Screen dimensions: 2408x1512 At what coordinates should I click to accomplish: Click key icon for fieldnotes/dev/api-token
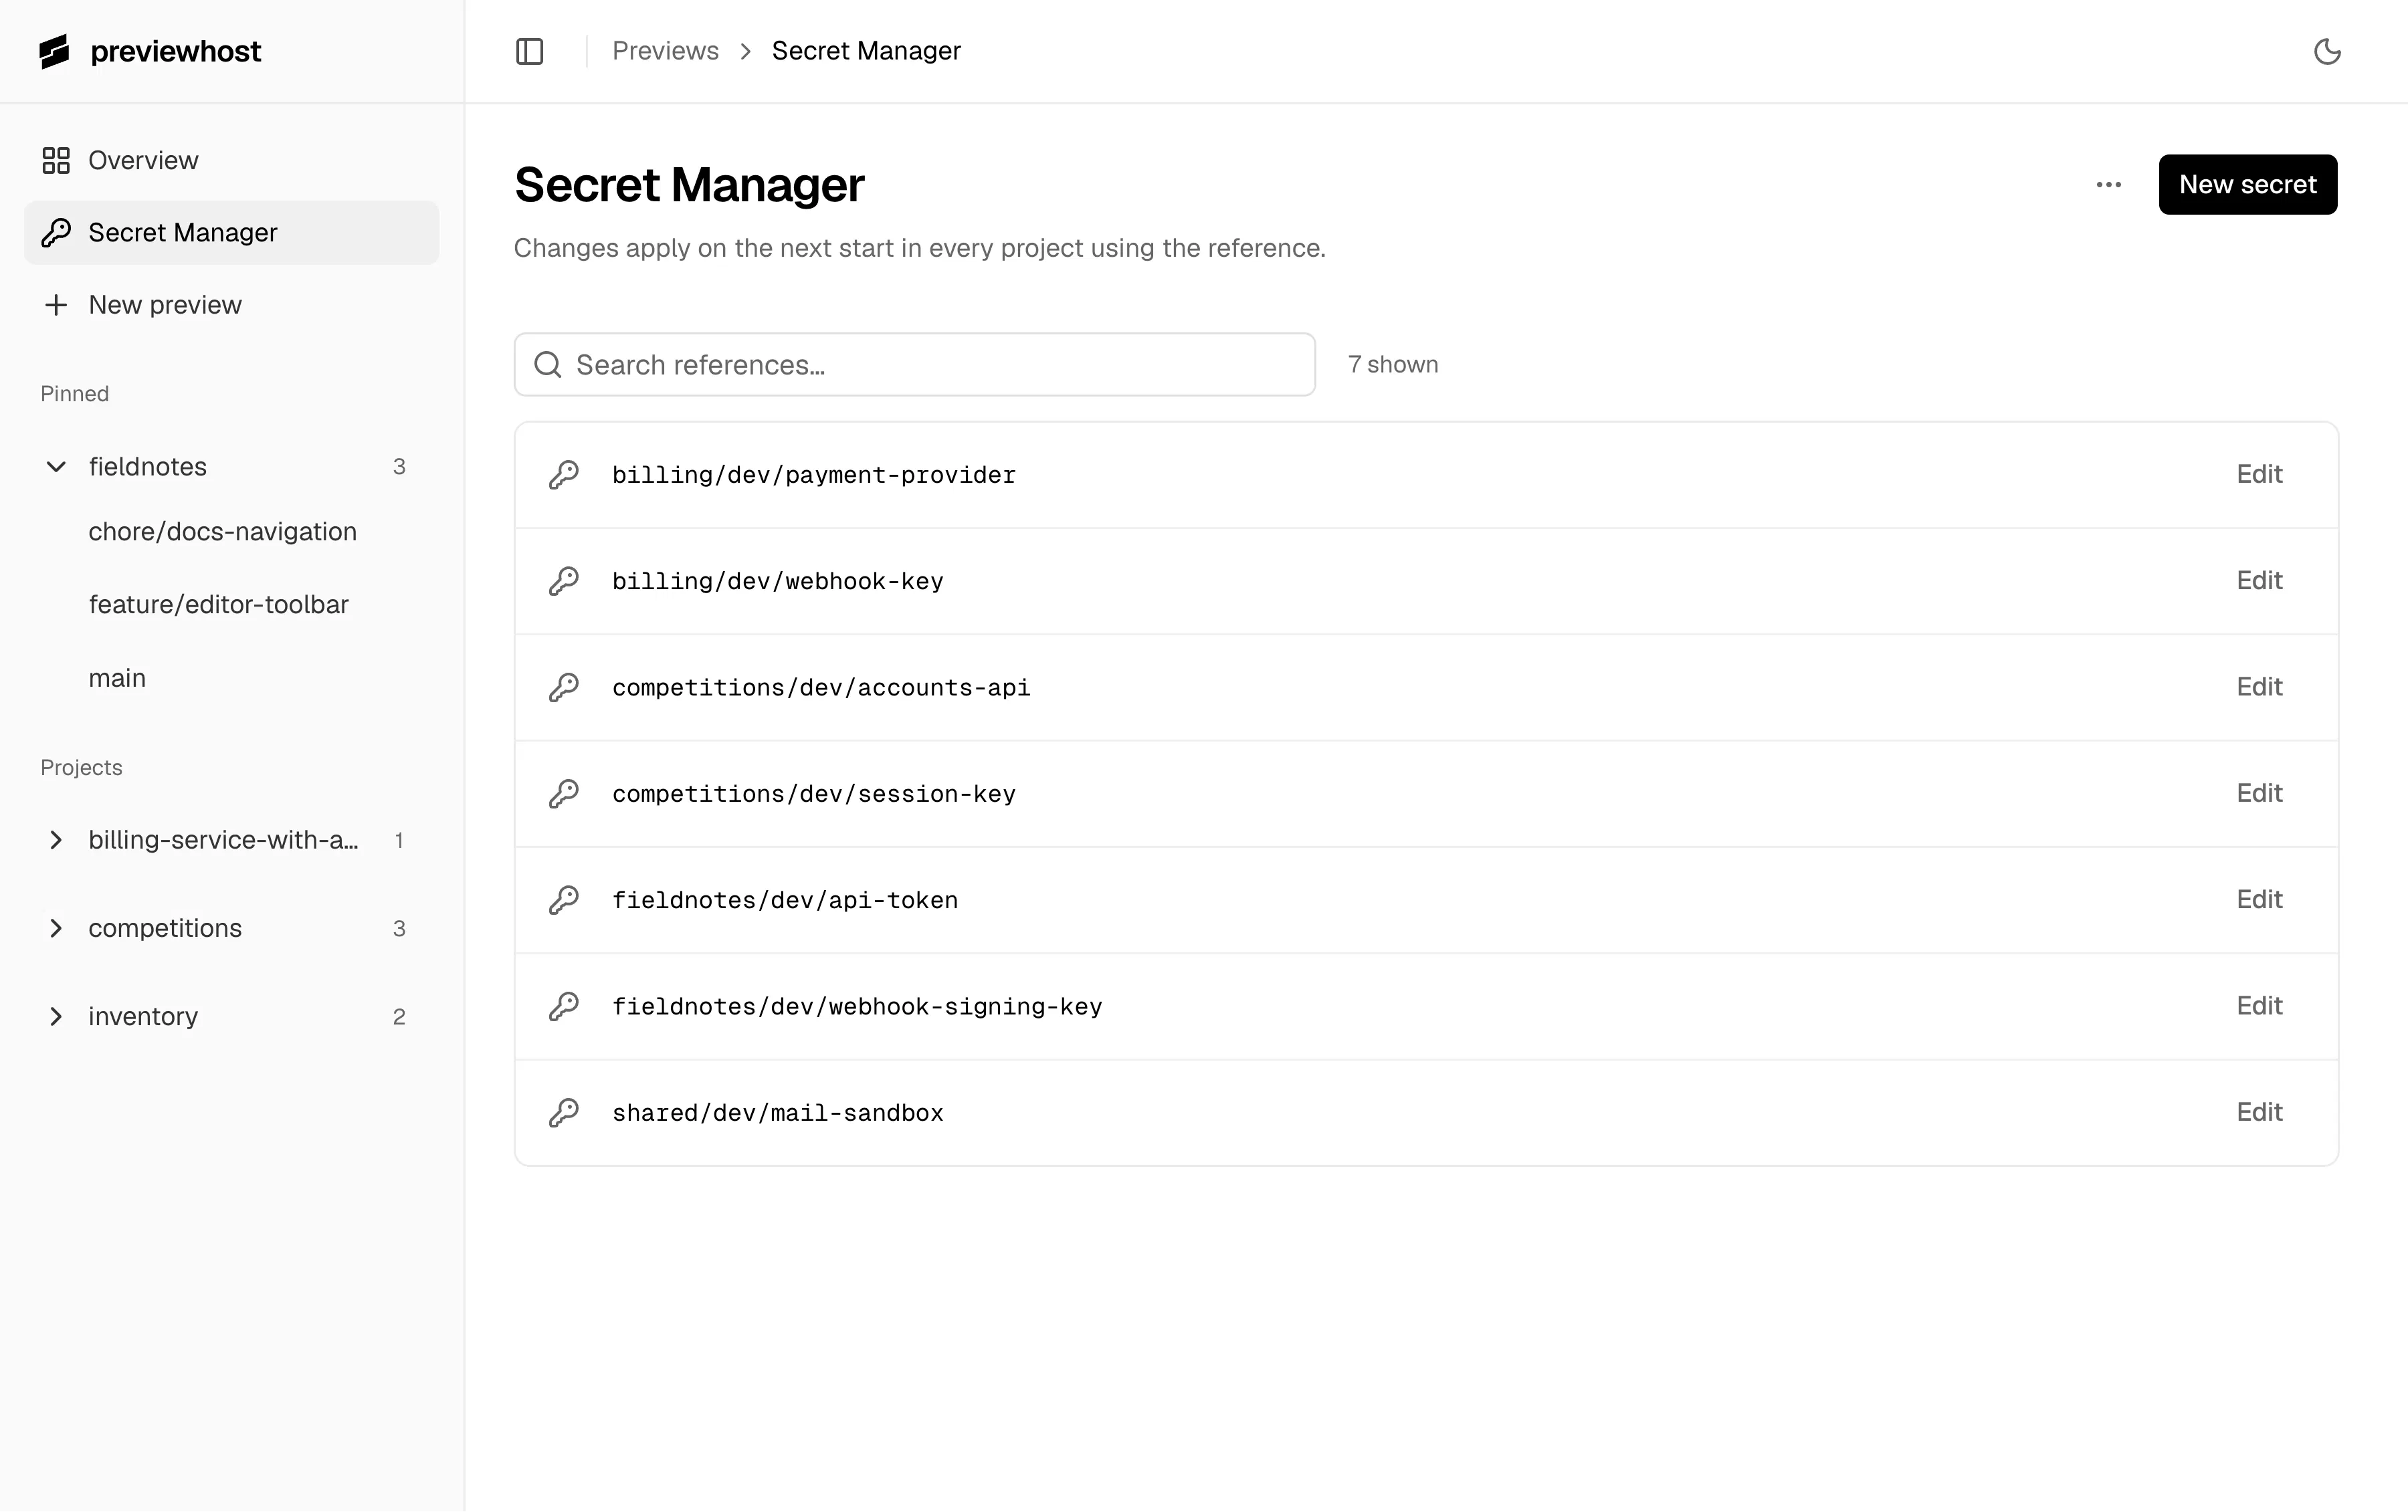[x=564, y=900]
